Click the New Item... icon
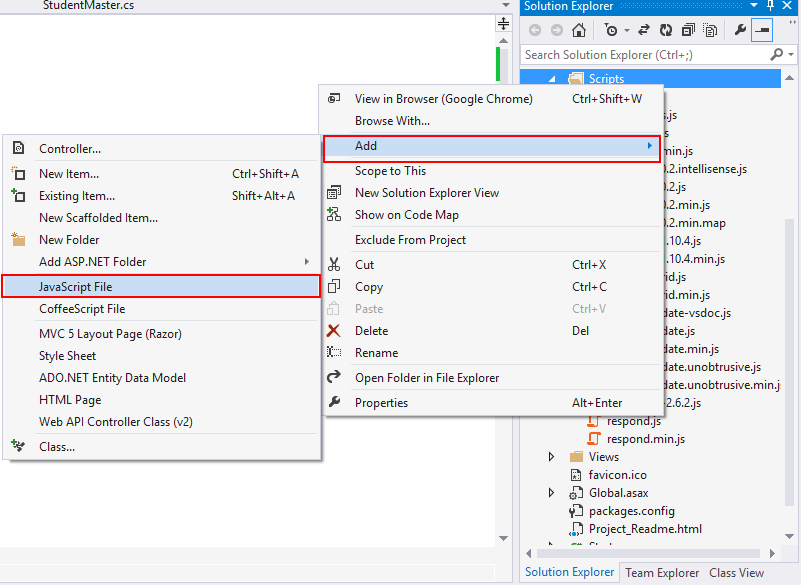 (x=18, y=173)
